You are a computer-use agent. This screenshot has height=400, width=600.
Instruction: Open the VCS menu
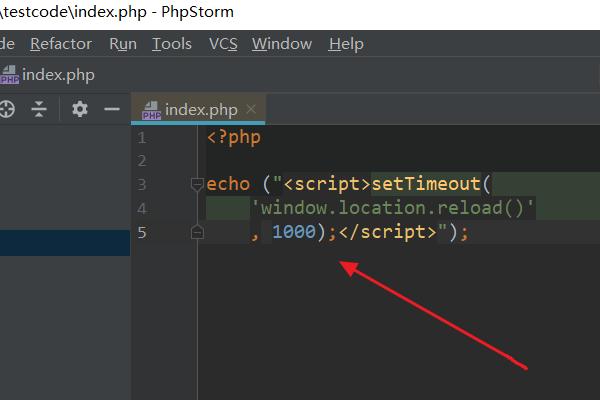[223, 44]
